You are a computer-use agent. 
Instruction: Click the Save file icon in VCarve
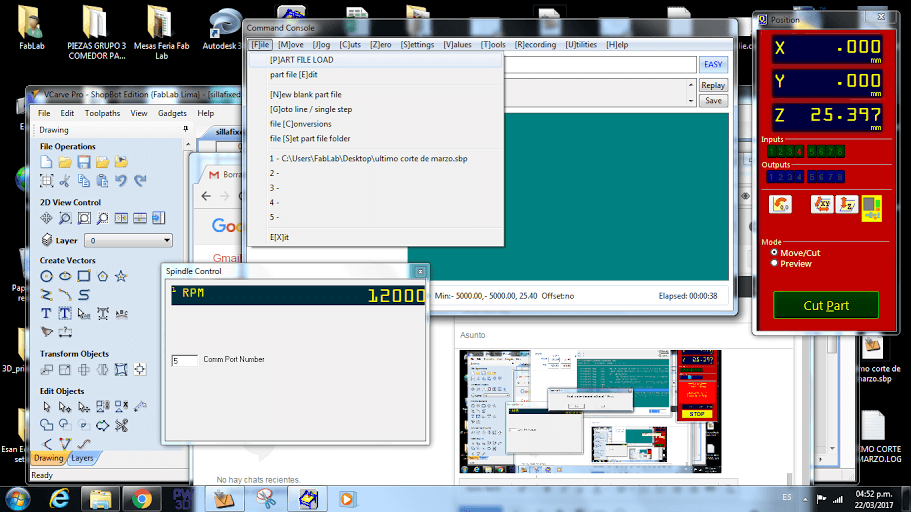tap(84, 162)
